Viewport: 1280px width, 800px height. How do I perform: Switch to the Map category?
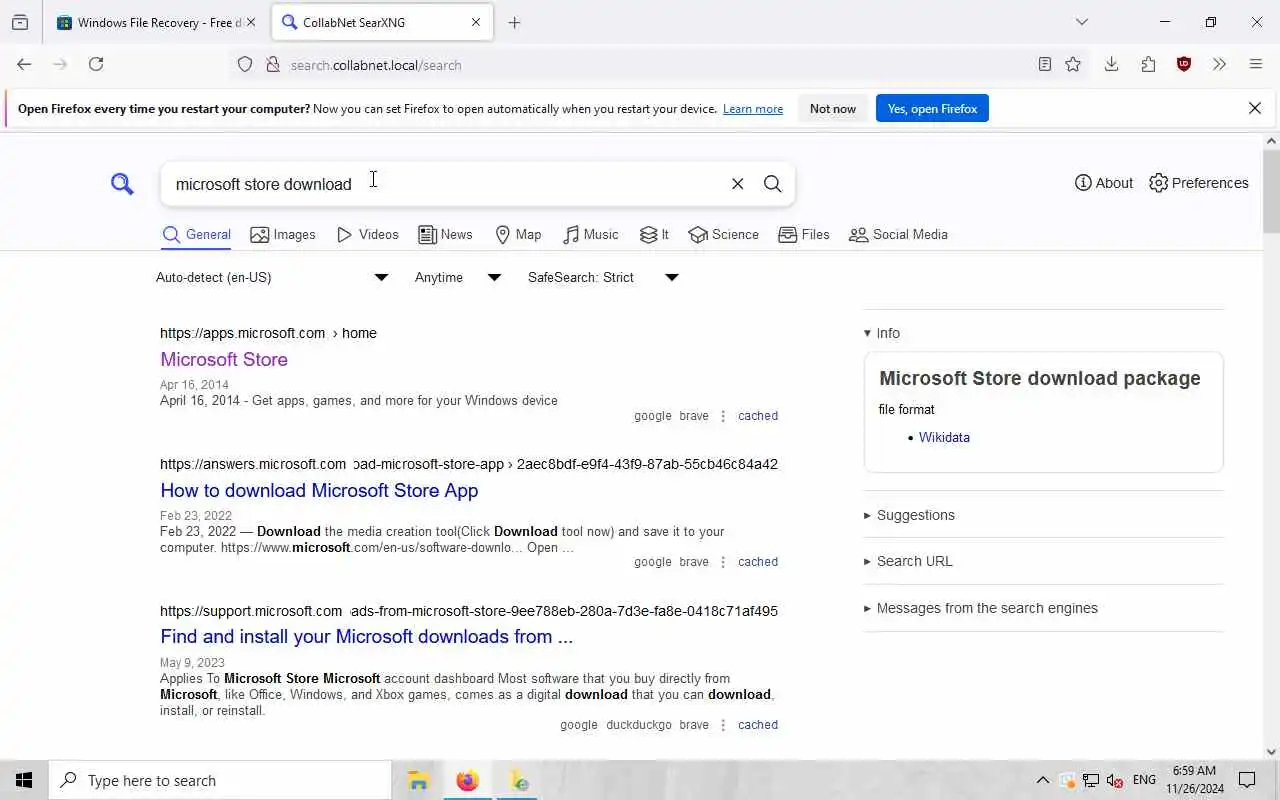tap(518, 234)
